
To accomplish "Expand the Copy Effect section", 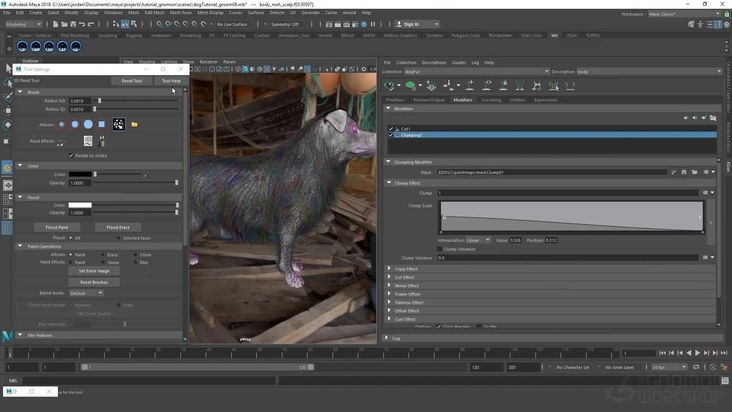I will (407, 269).
